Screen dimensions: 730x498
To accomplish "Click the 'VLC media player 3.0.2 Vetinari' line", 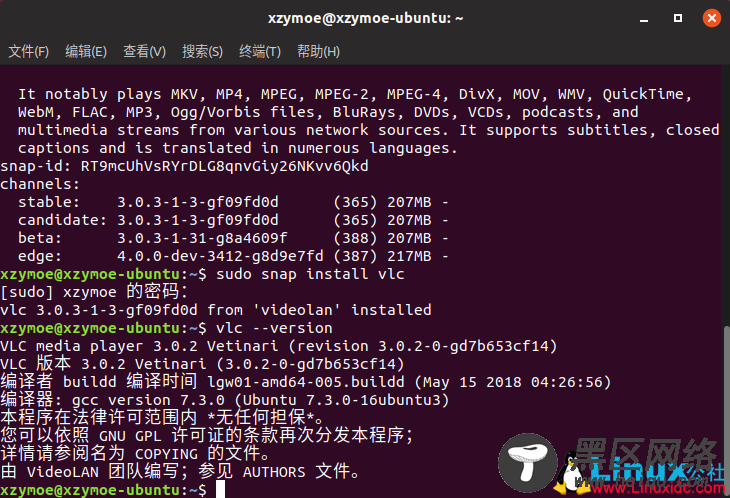I will pos(278,346).
